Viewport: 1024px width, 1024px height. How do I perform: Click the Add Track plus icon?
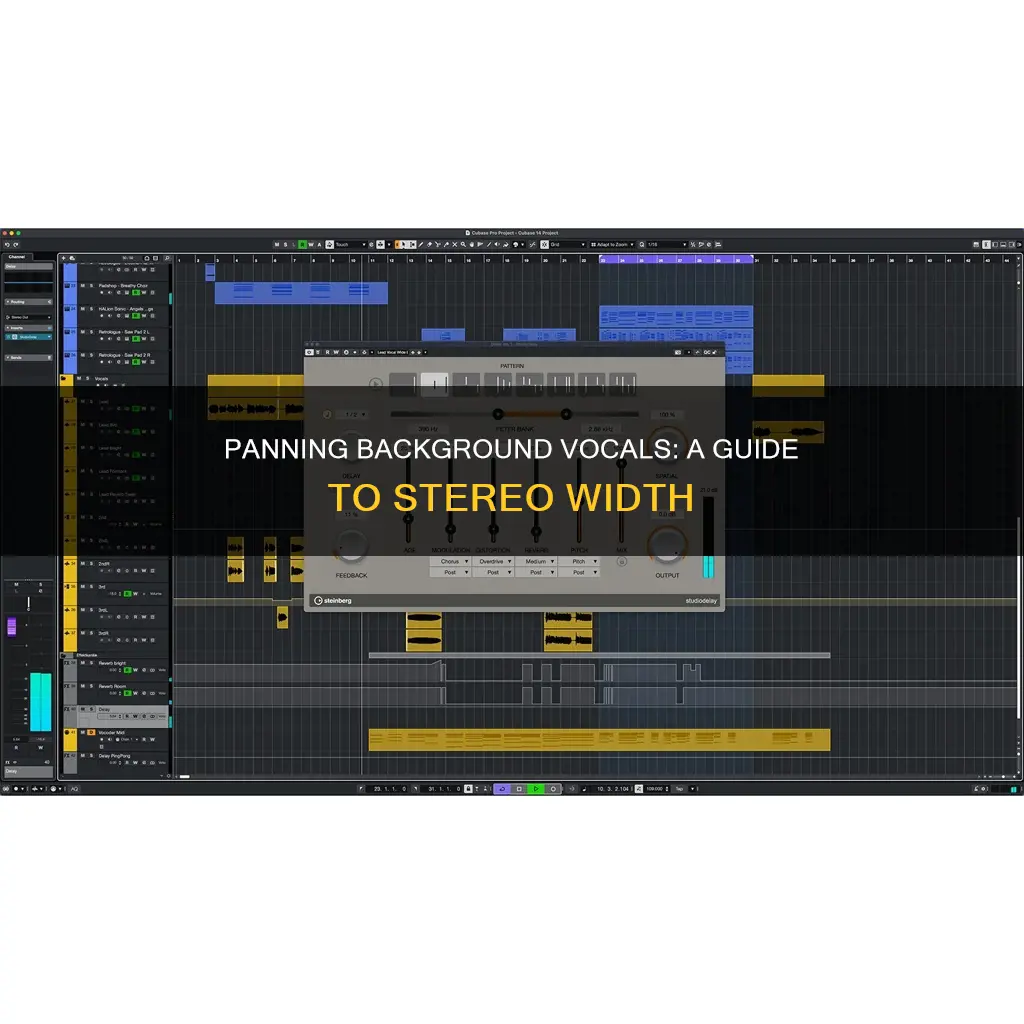pos(63,259)
